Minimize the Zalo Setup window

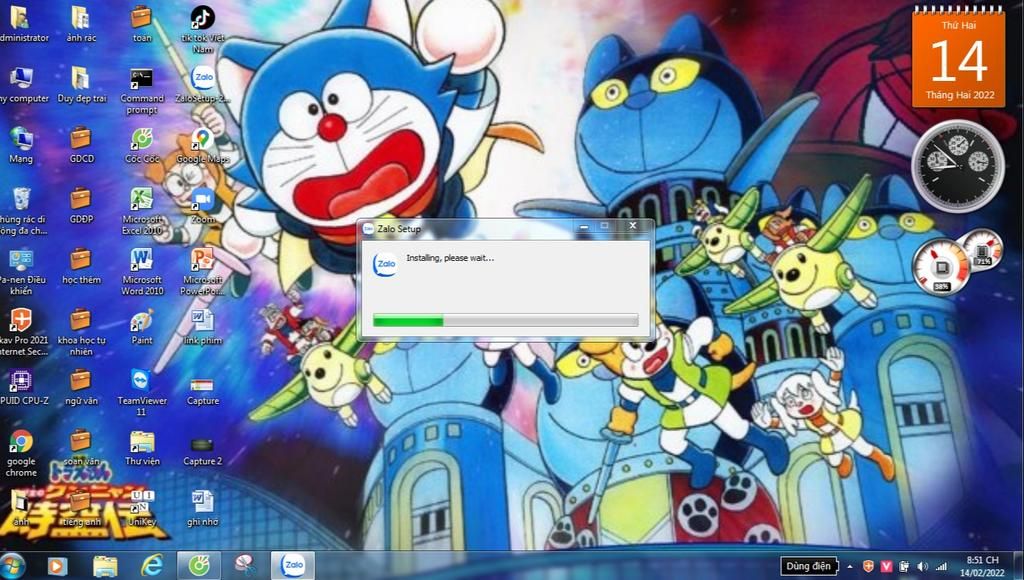pyautogui.click(x=584, y=226)
